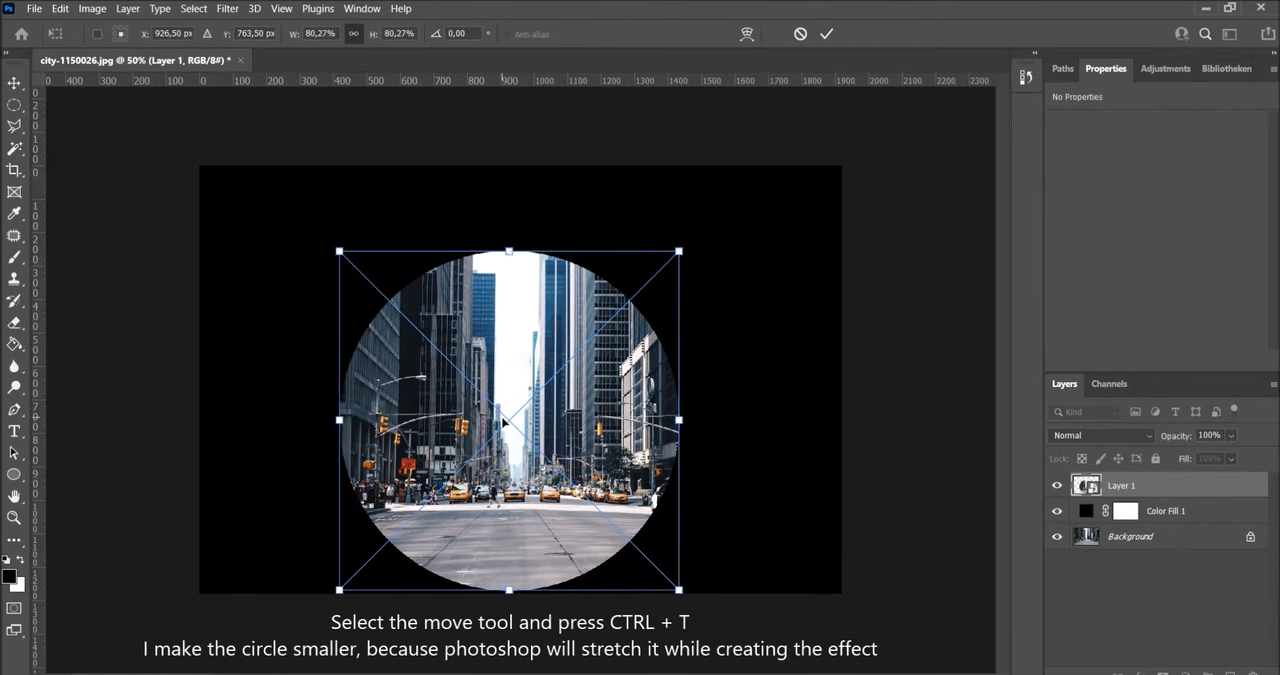The image size is (1280, 675).
Task: Toggle lock position icon in Layers
Action: point(1119,459)
